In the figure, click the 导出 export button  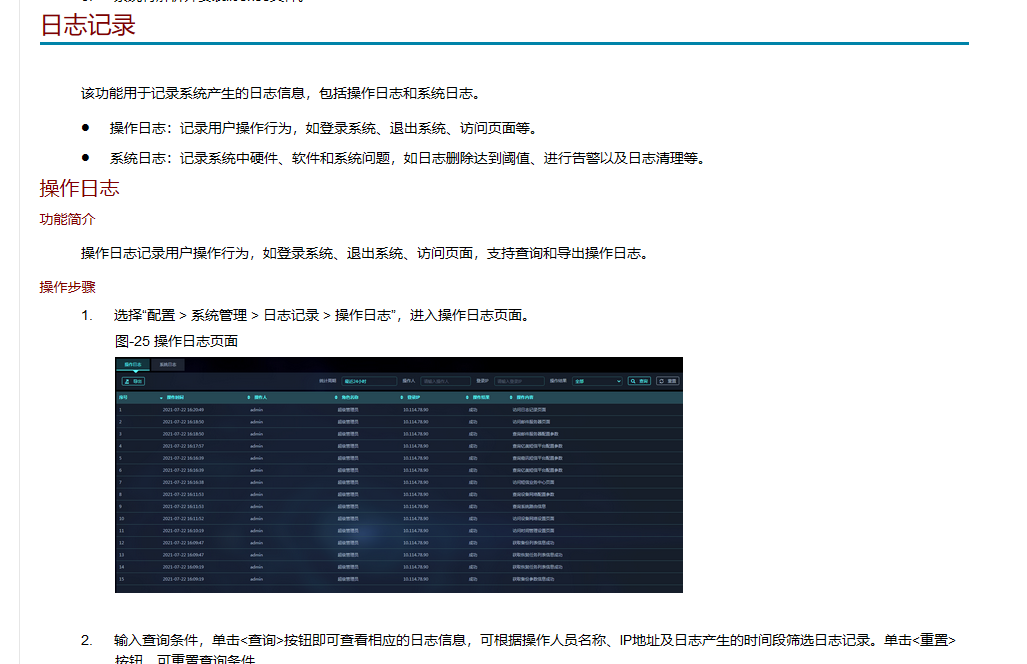click(x=134, y=381)
